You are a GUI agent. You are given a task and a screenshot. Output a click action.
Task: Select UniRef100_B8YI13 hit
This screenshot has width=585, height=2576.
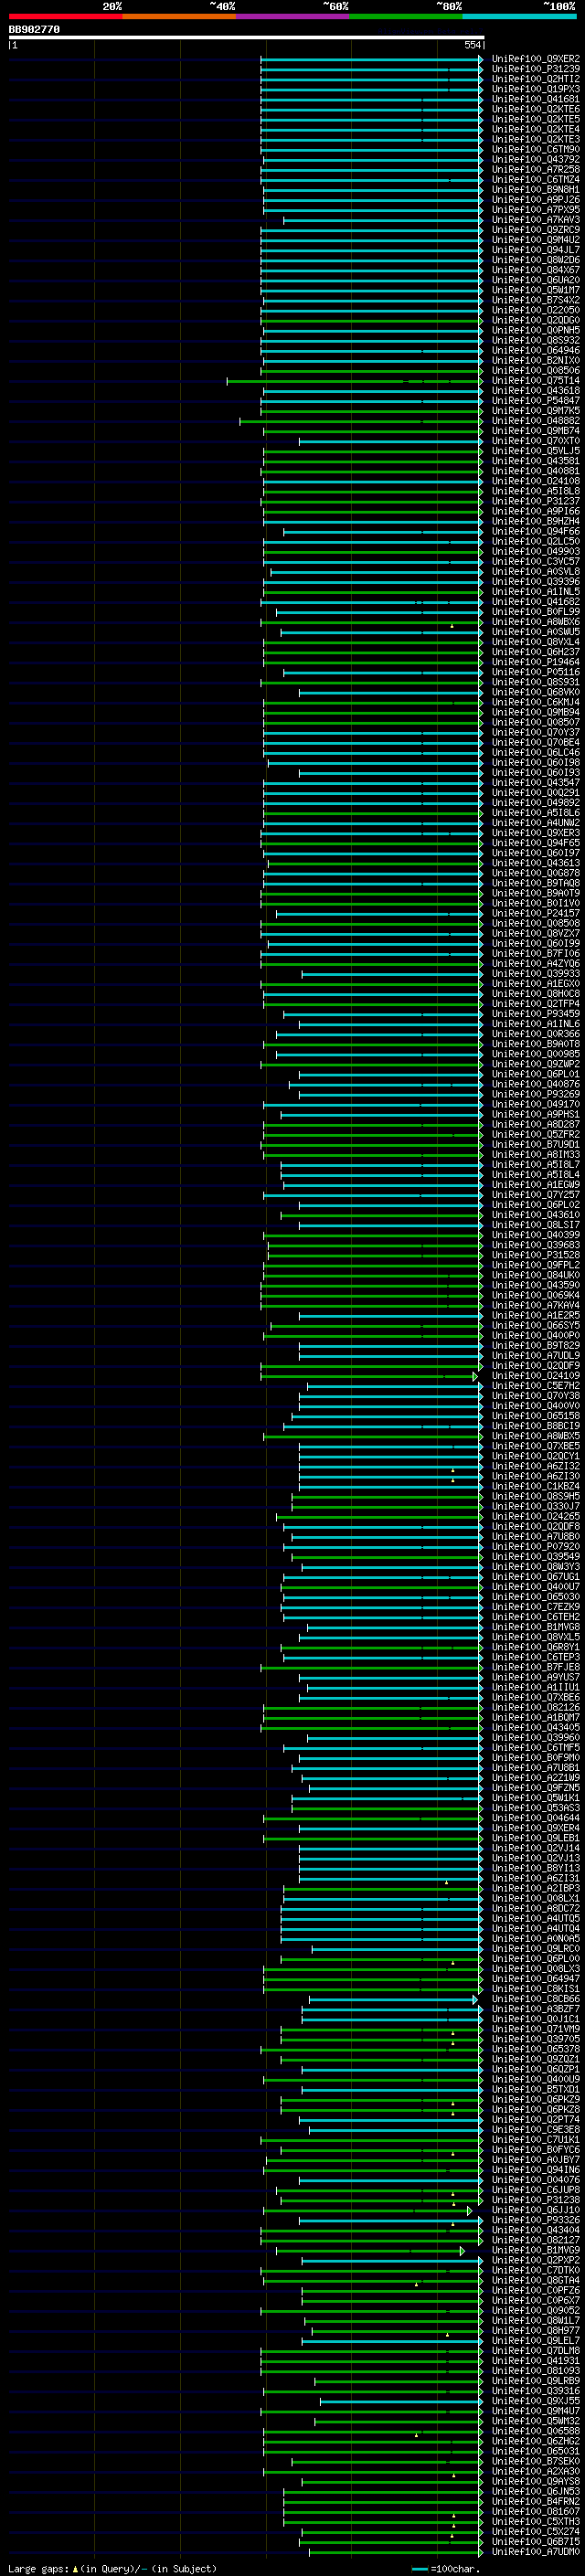(535, 1869)
